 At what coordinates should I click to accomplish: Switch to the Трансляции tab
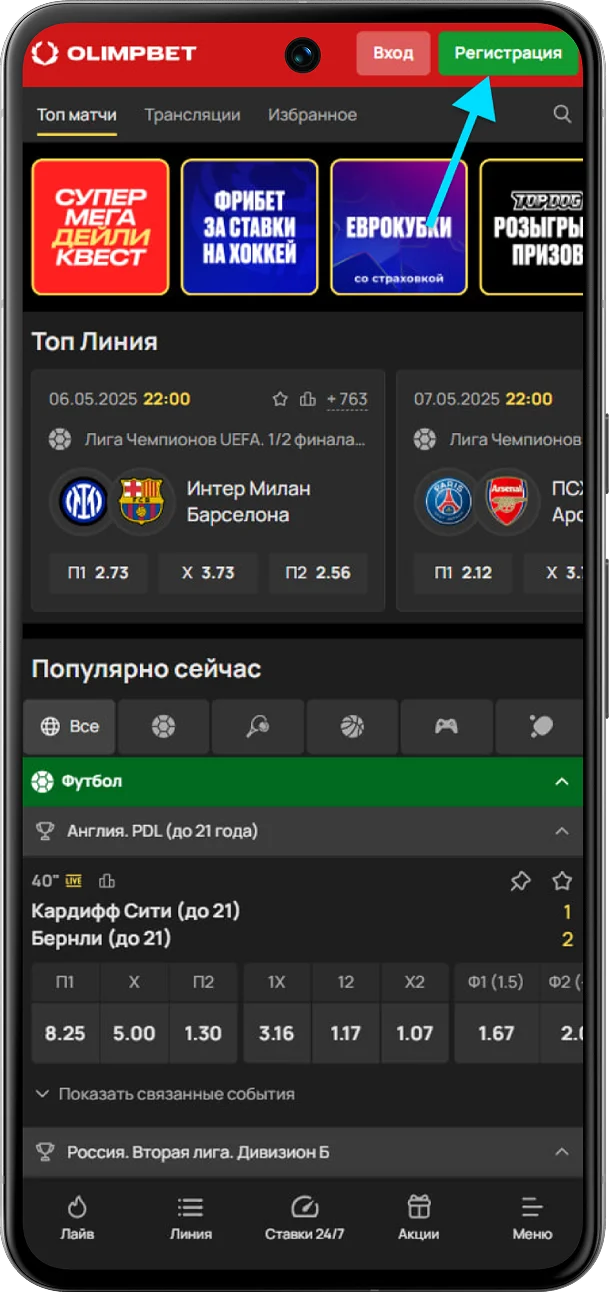pos(192,115)
